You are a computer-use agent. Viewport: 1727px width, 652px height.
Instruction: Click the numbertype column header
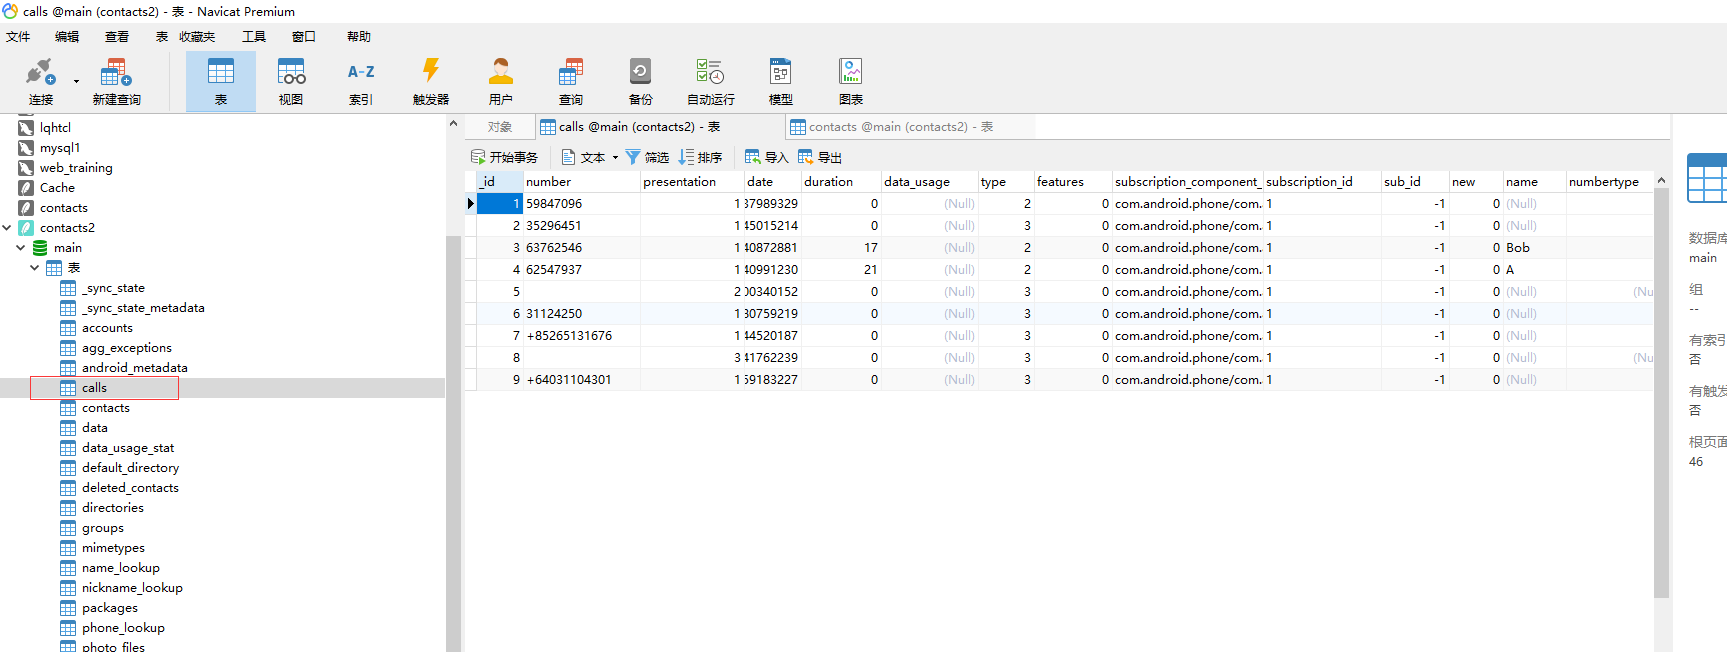click(1609, 181)
